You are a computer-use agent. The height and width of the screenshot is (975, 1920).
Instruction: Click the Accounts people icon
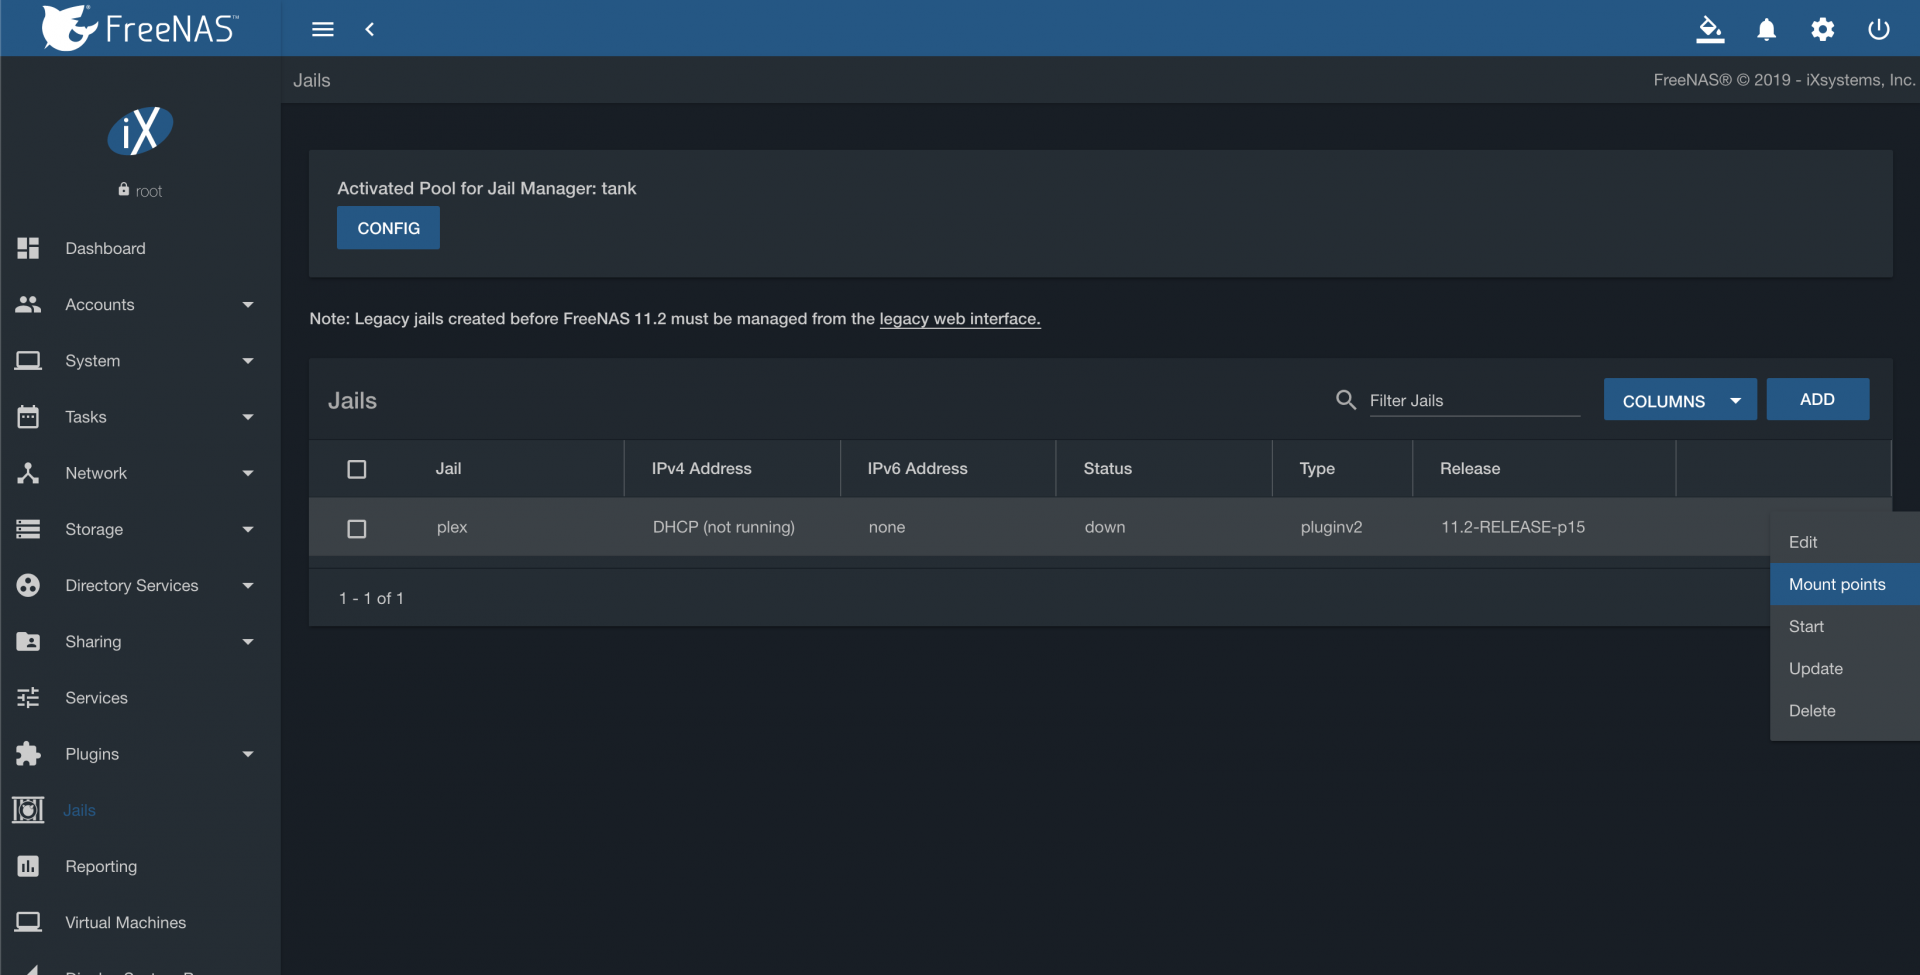pos(28,304)
